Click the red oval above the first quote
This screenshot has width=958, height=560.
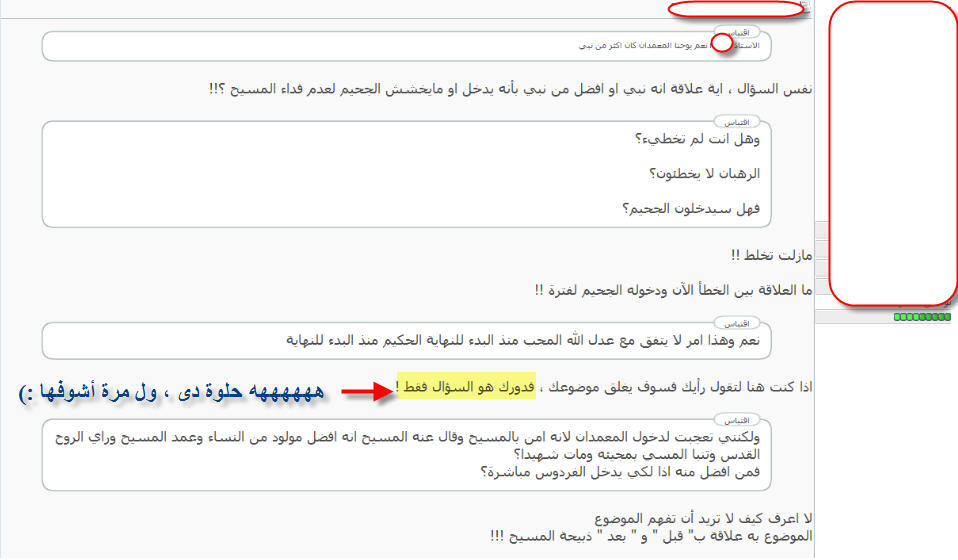point(736,10)
